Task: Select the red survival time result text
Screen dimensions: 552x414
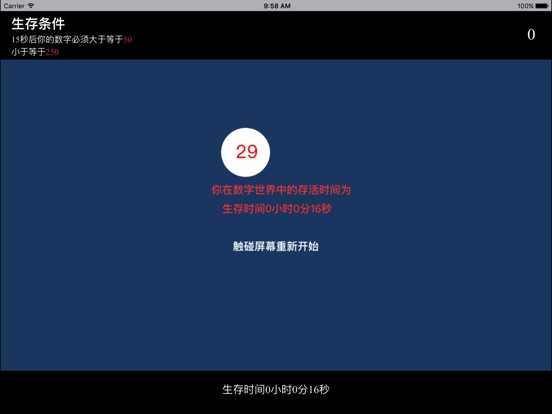Action: (x=277, y=209)
